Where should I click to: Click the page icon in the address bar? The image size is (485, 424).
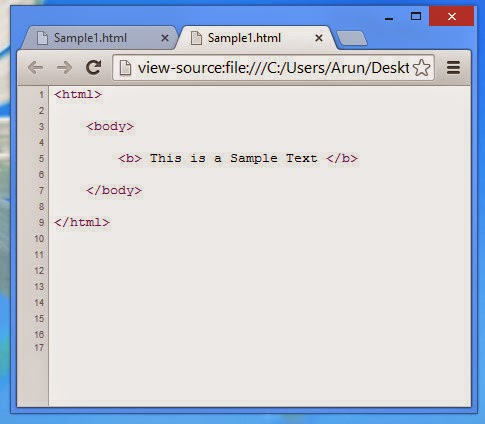[125, 68]
